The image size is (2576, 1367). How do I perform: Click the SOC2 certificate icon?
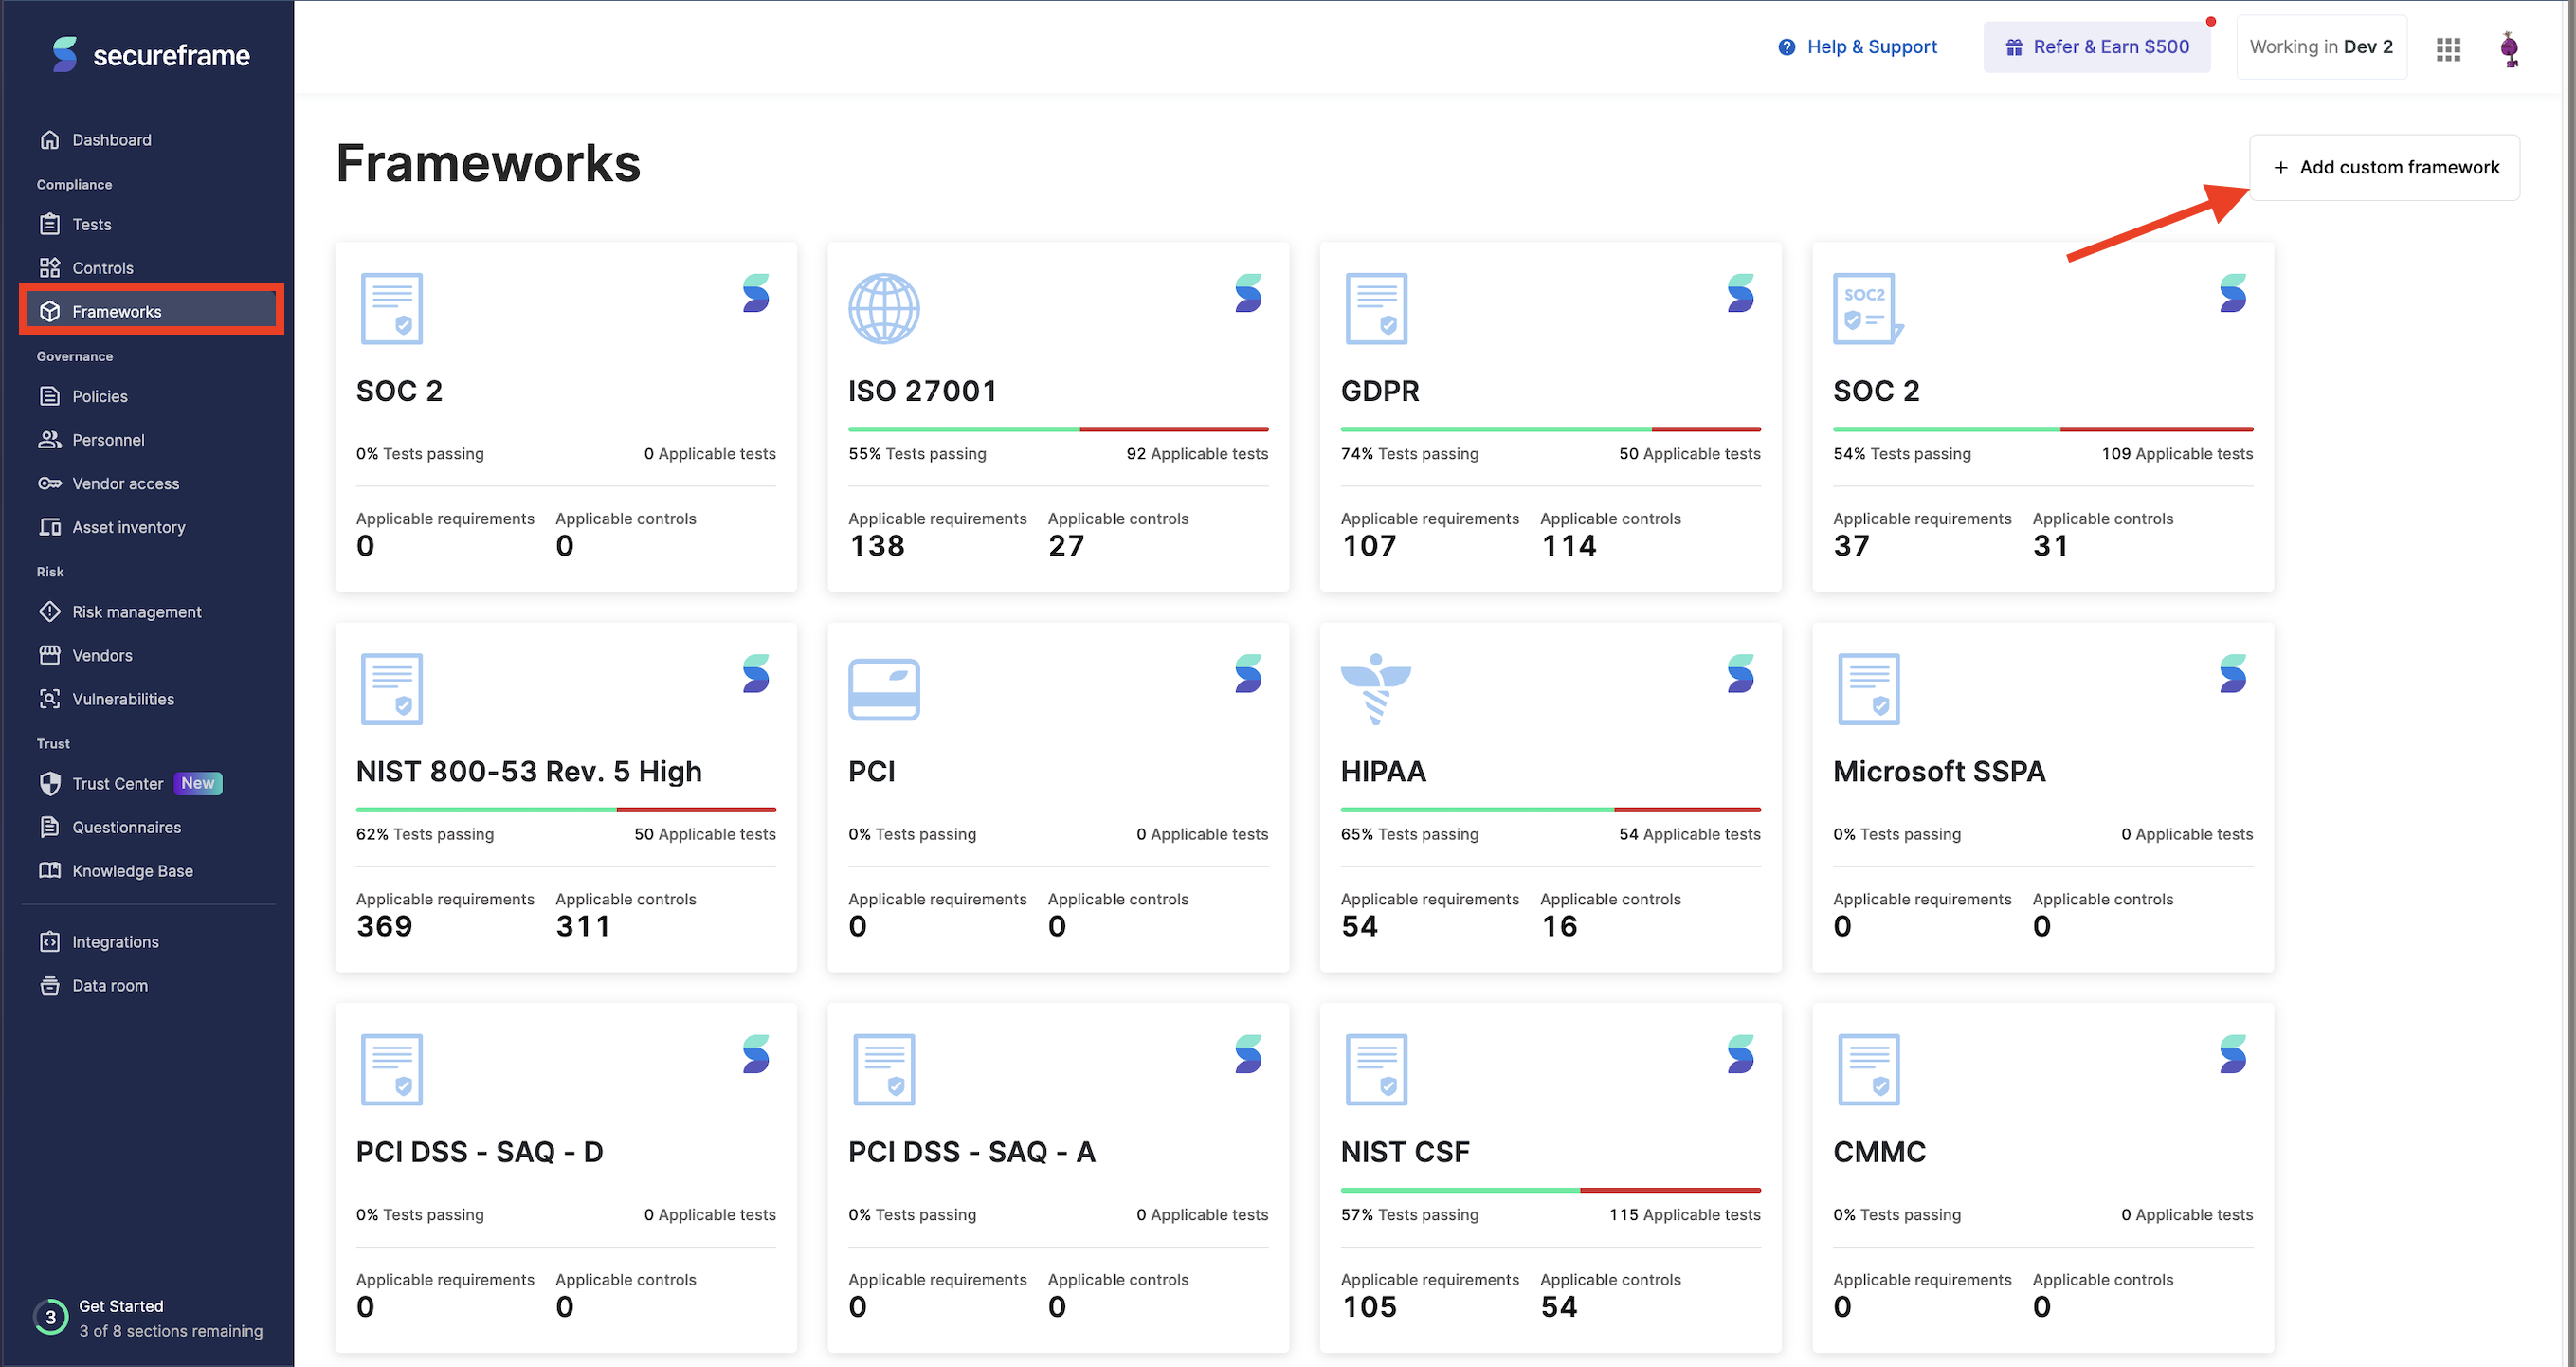(1867, 309)
